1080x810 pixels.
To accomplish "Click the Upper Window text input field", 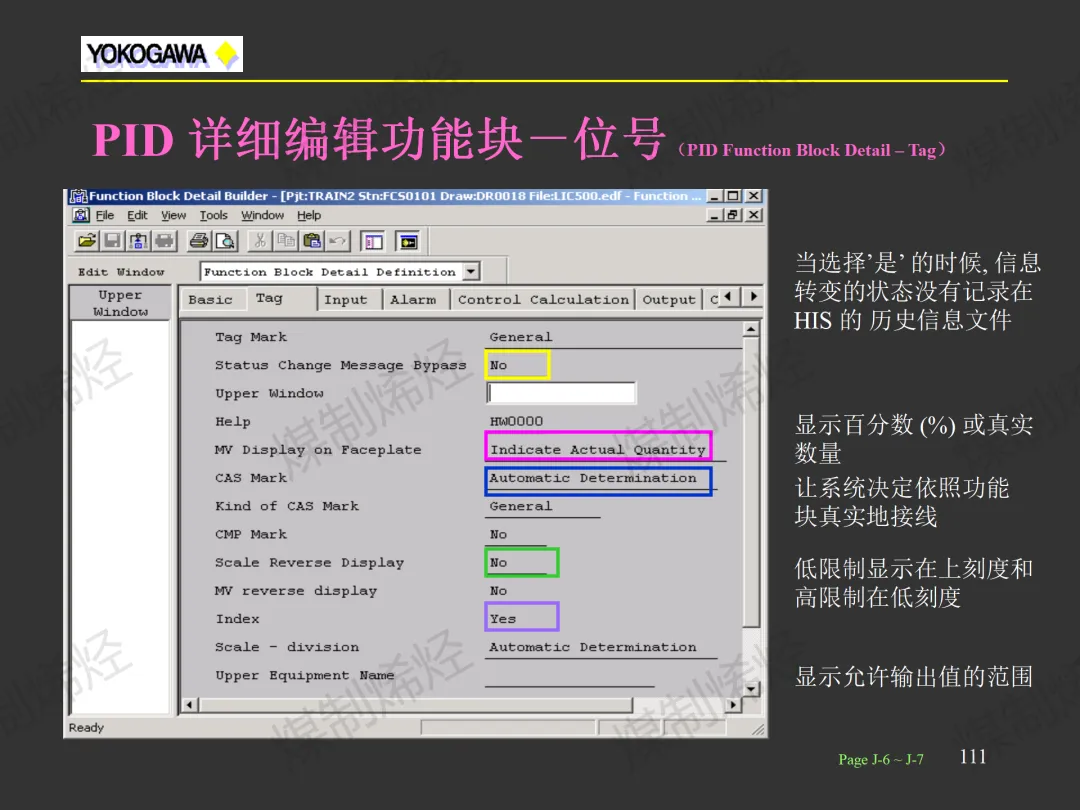I will [x=561, y=393].
